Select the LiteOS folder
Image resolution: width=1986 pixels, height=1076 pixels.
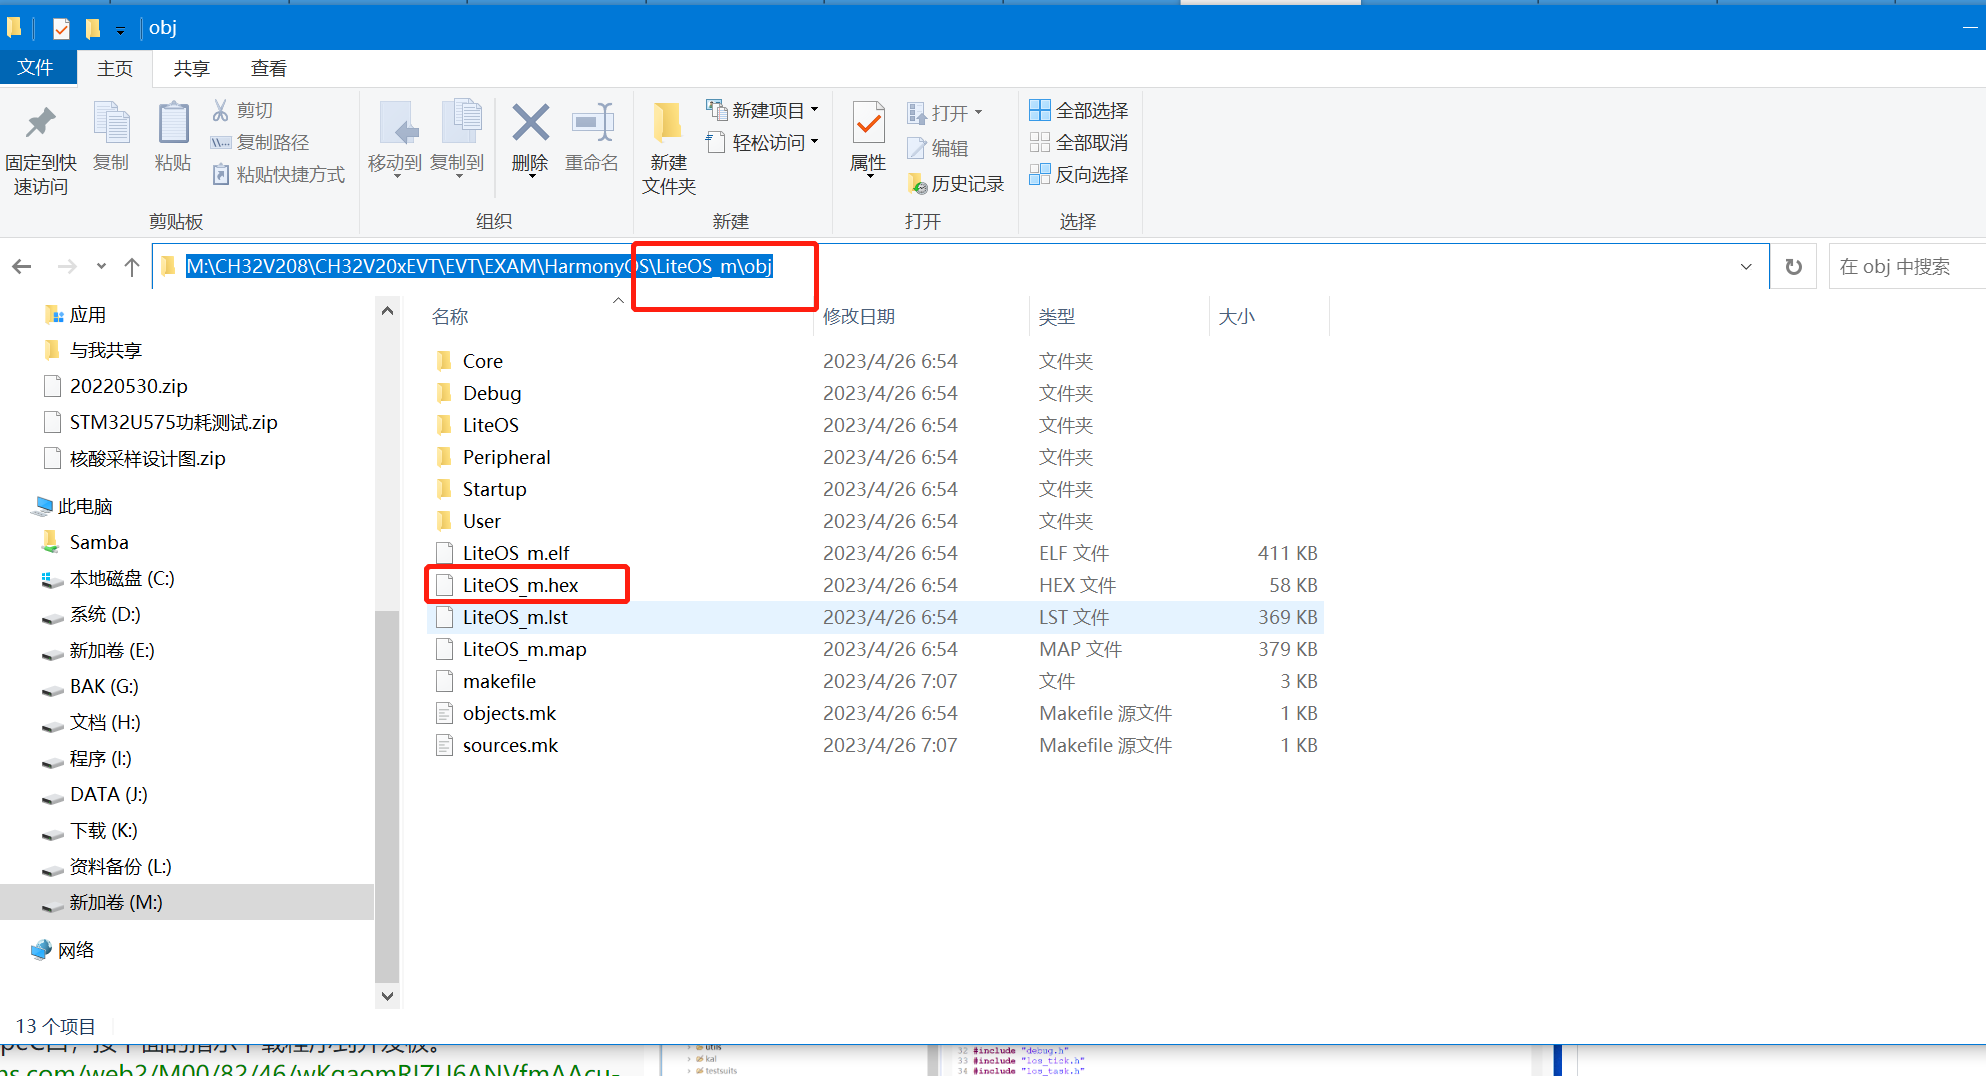pos(490,425)
